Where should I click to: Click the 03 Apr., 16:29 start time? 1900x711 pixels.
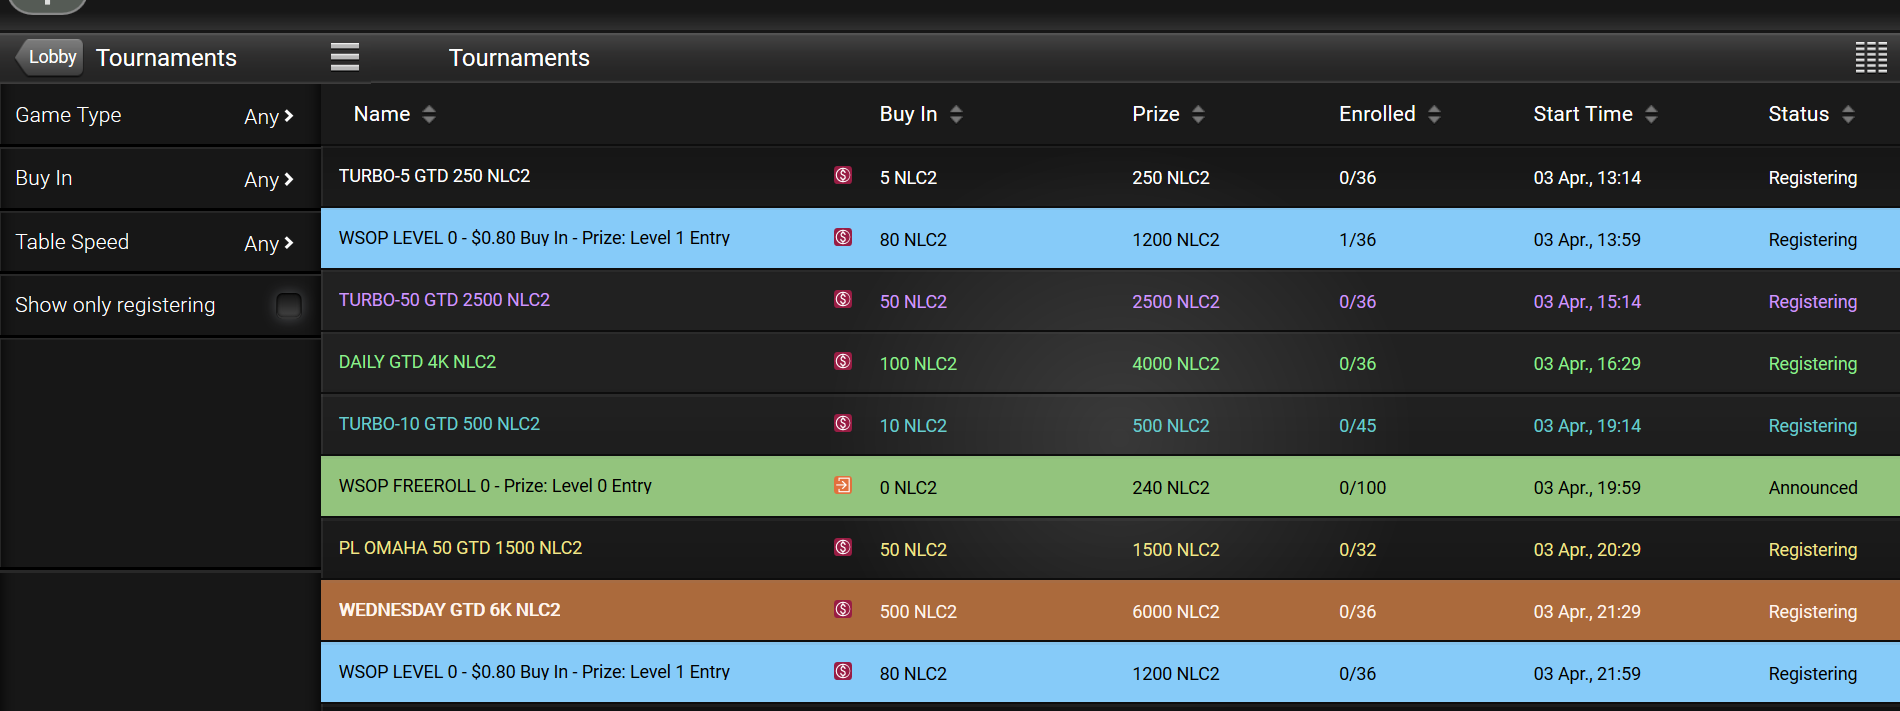pos(1587,364)
